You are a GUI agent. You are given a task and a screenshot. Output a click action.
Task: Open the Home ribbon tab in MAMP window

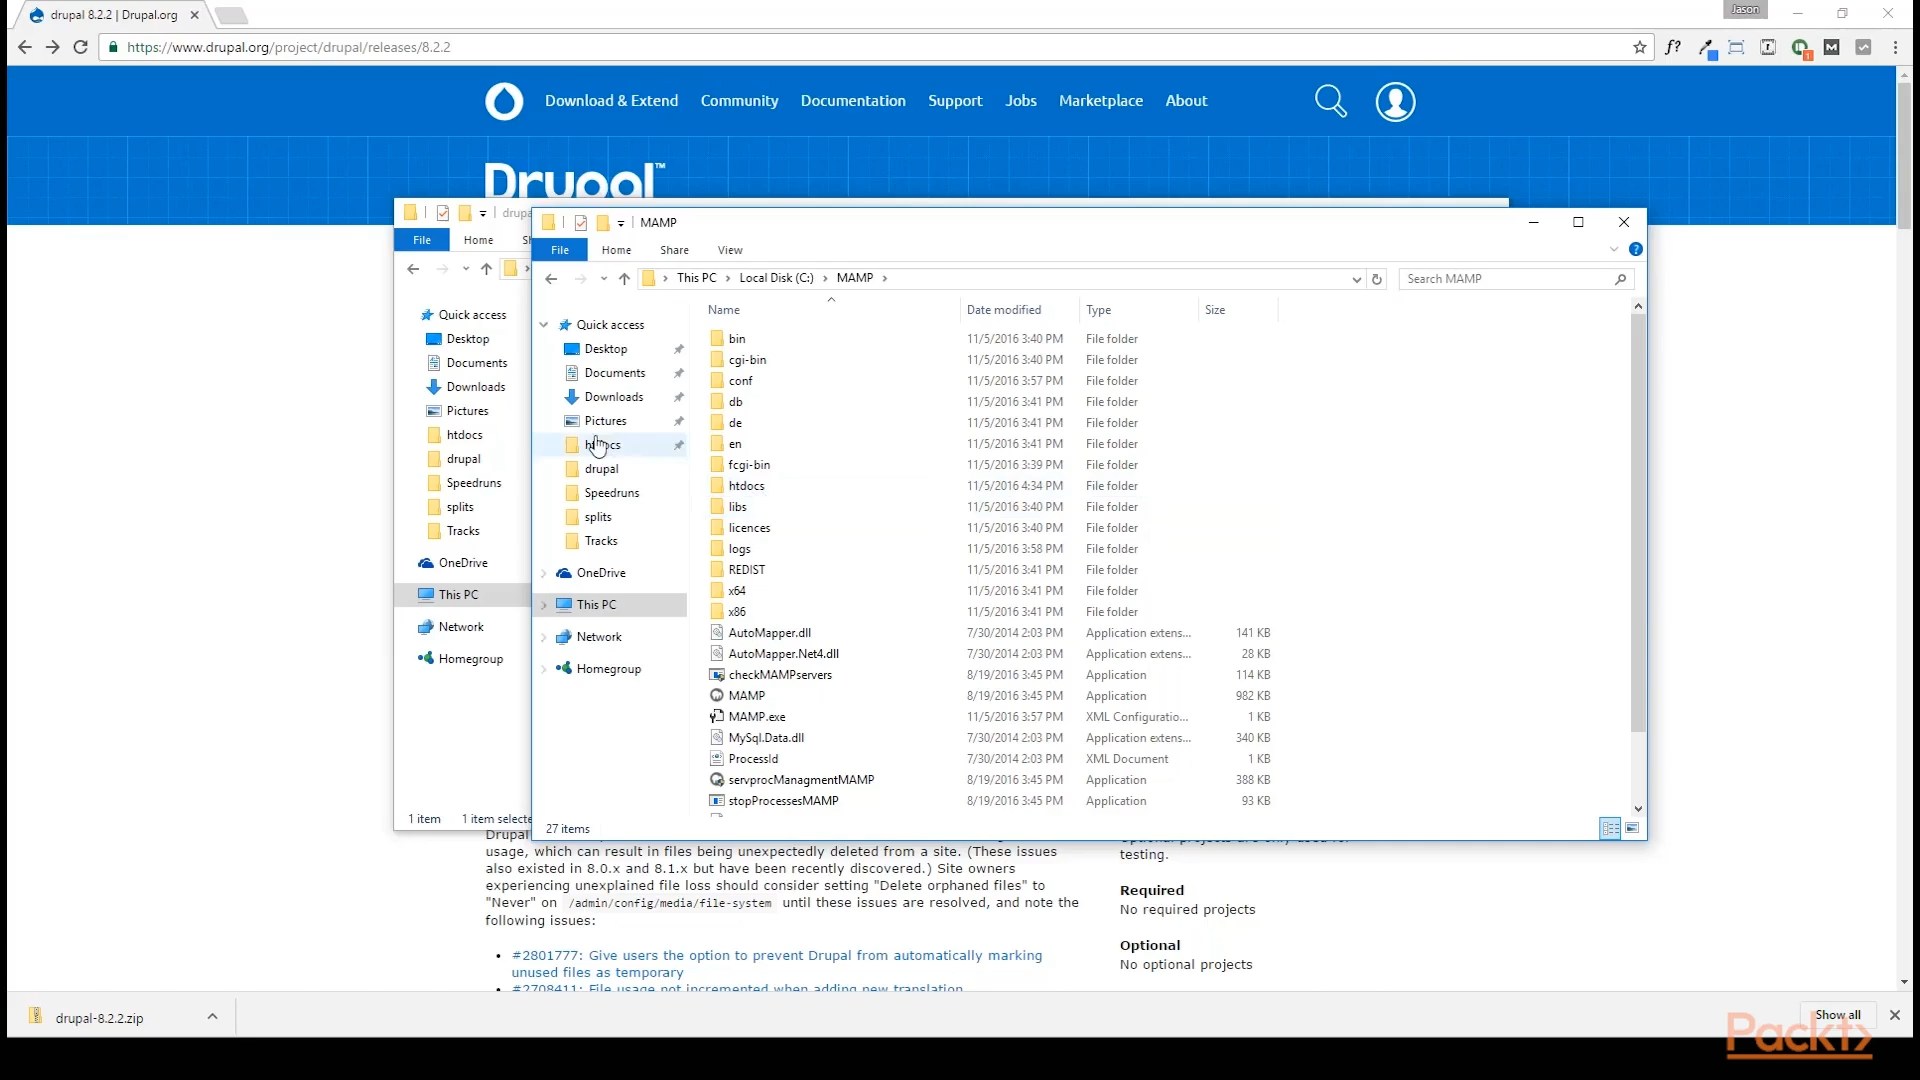coord(616,250)
